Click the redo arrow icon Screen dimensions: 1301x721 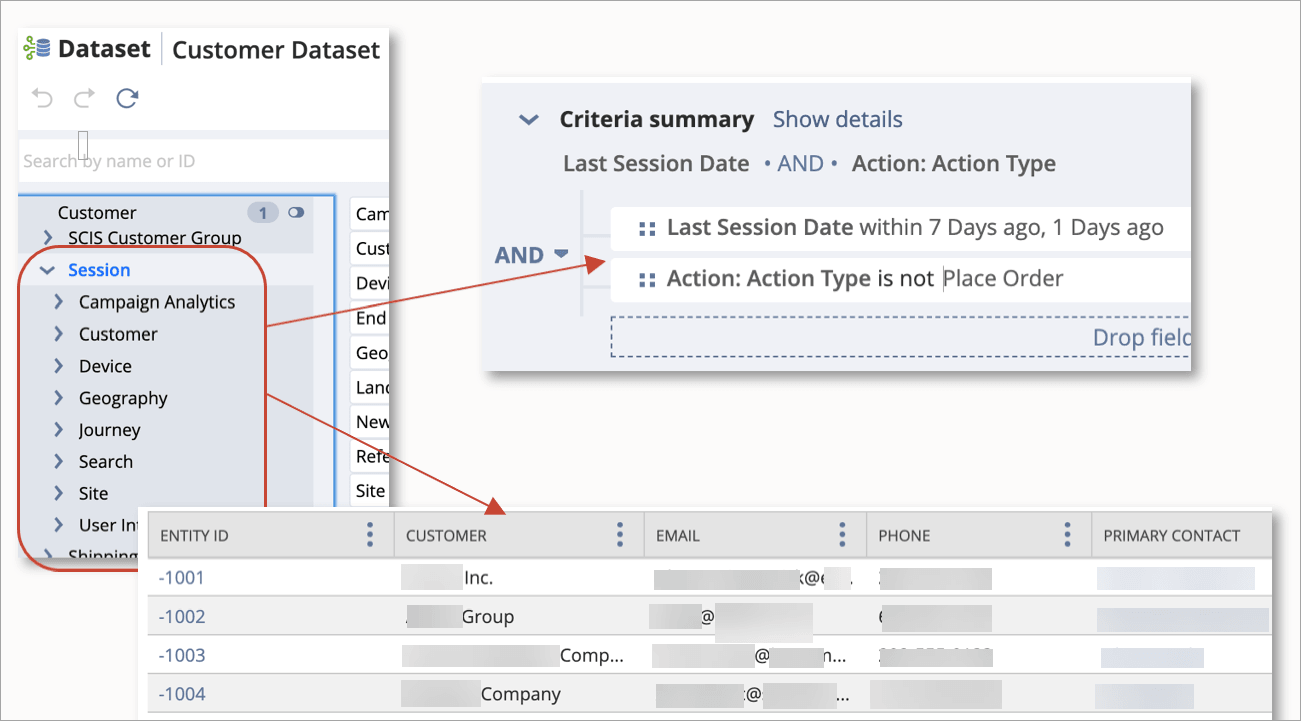coord(84,98)
